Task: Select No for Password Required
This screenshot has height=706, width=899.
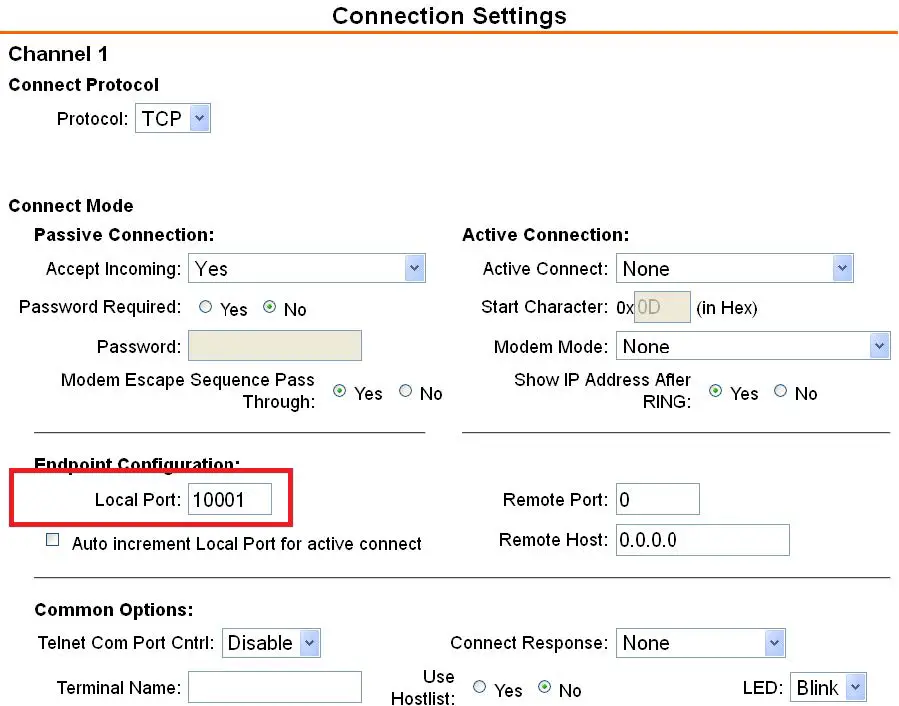Action: tap(269, 308)
